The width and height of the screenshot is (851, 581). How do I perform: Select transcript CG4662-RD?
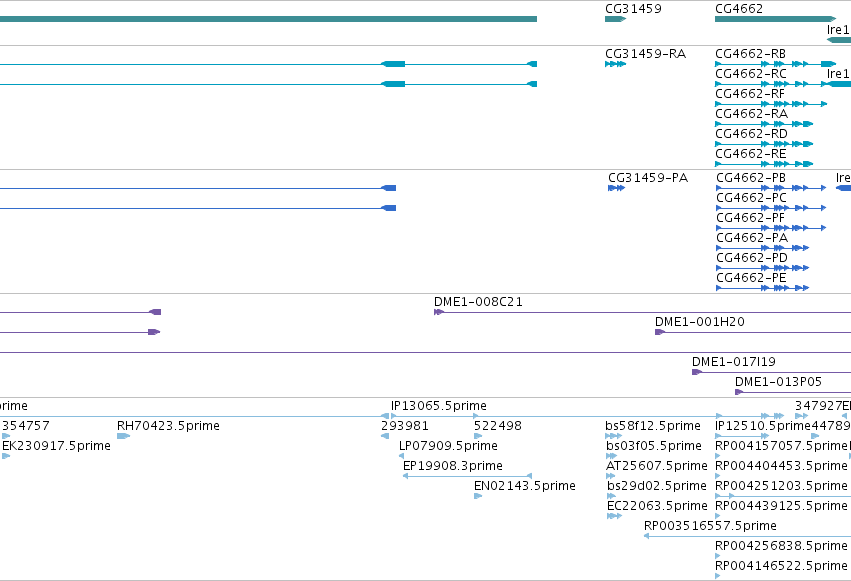[751, 134]
